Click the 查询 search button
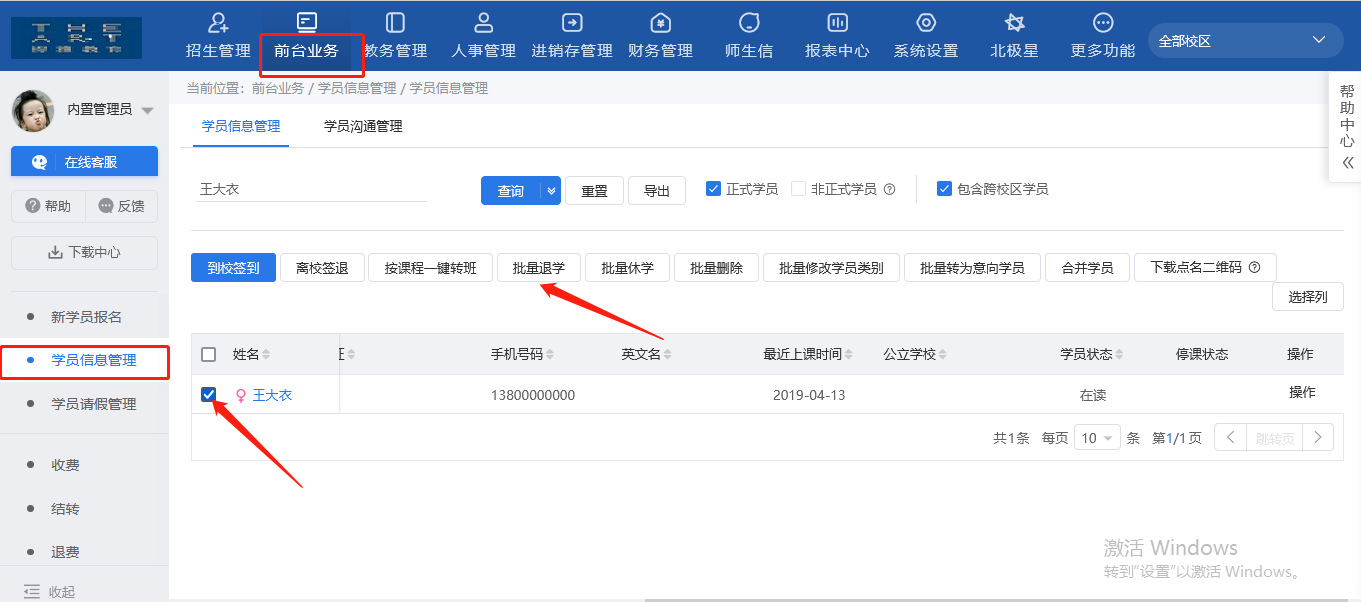This screenshot has height=602, width=1361. (x=511, y=191)
